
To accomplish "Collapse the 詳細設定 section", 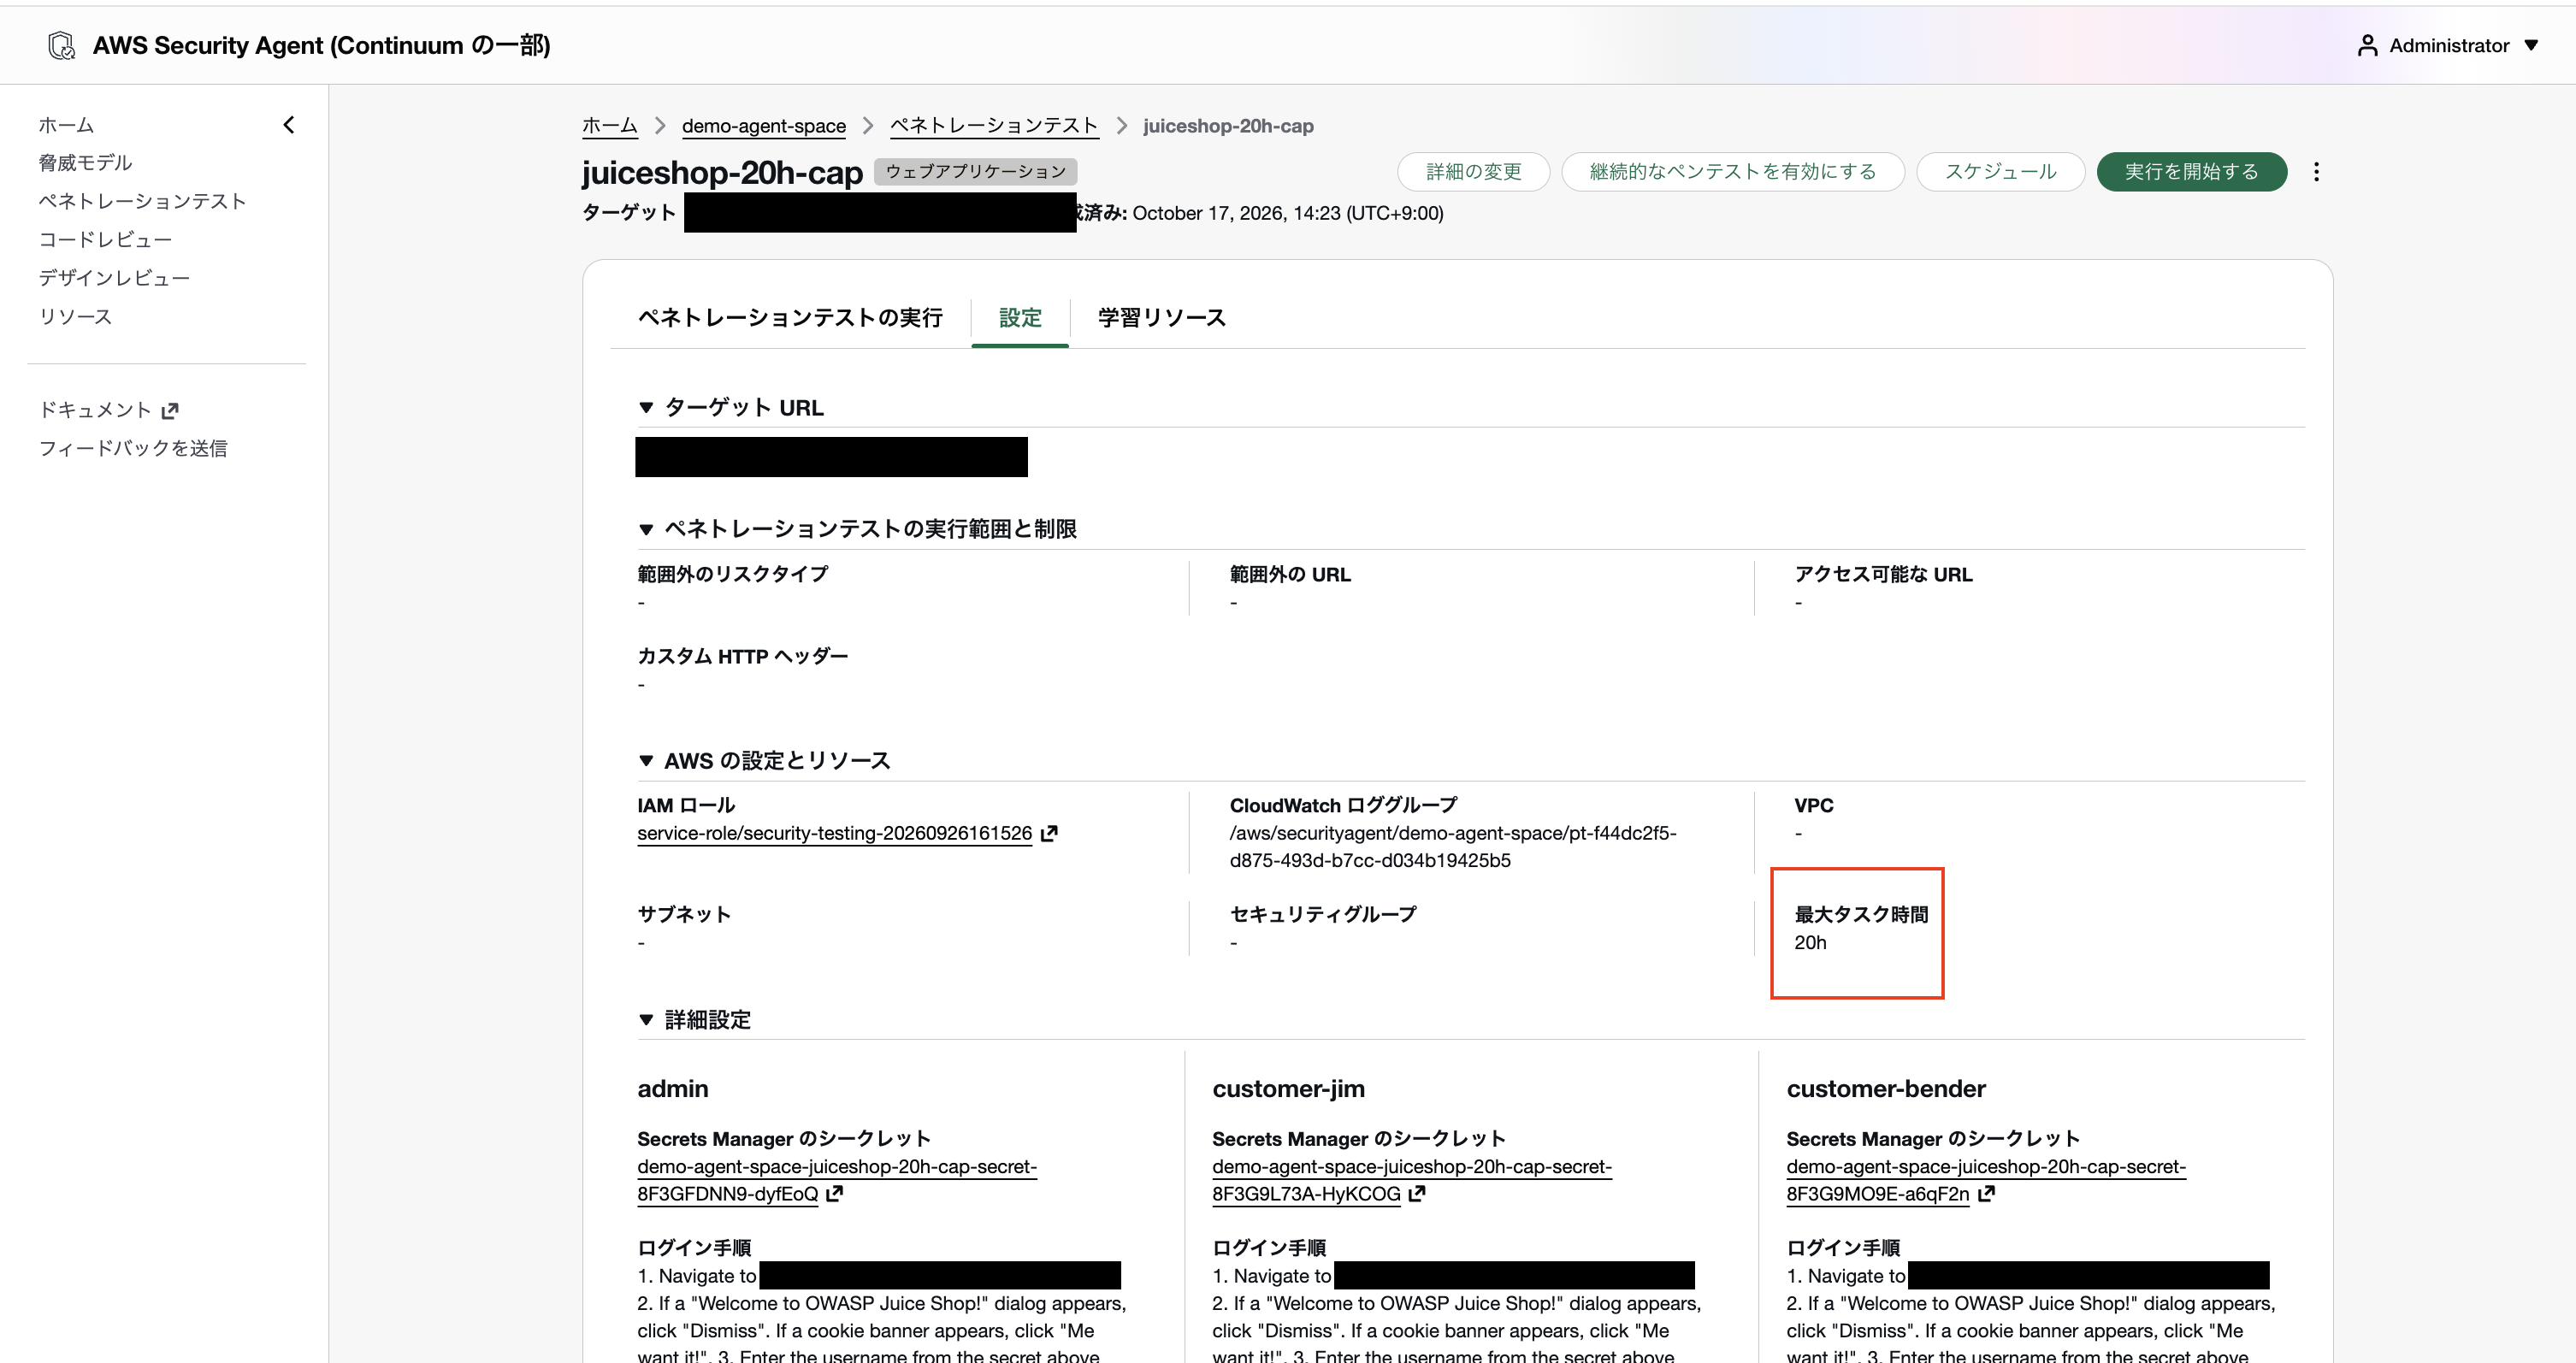I will coord(646,1020).
